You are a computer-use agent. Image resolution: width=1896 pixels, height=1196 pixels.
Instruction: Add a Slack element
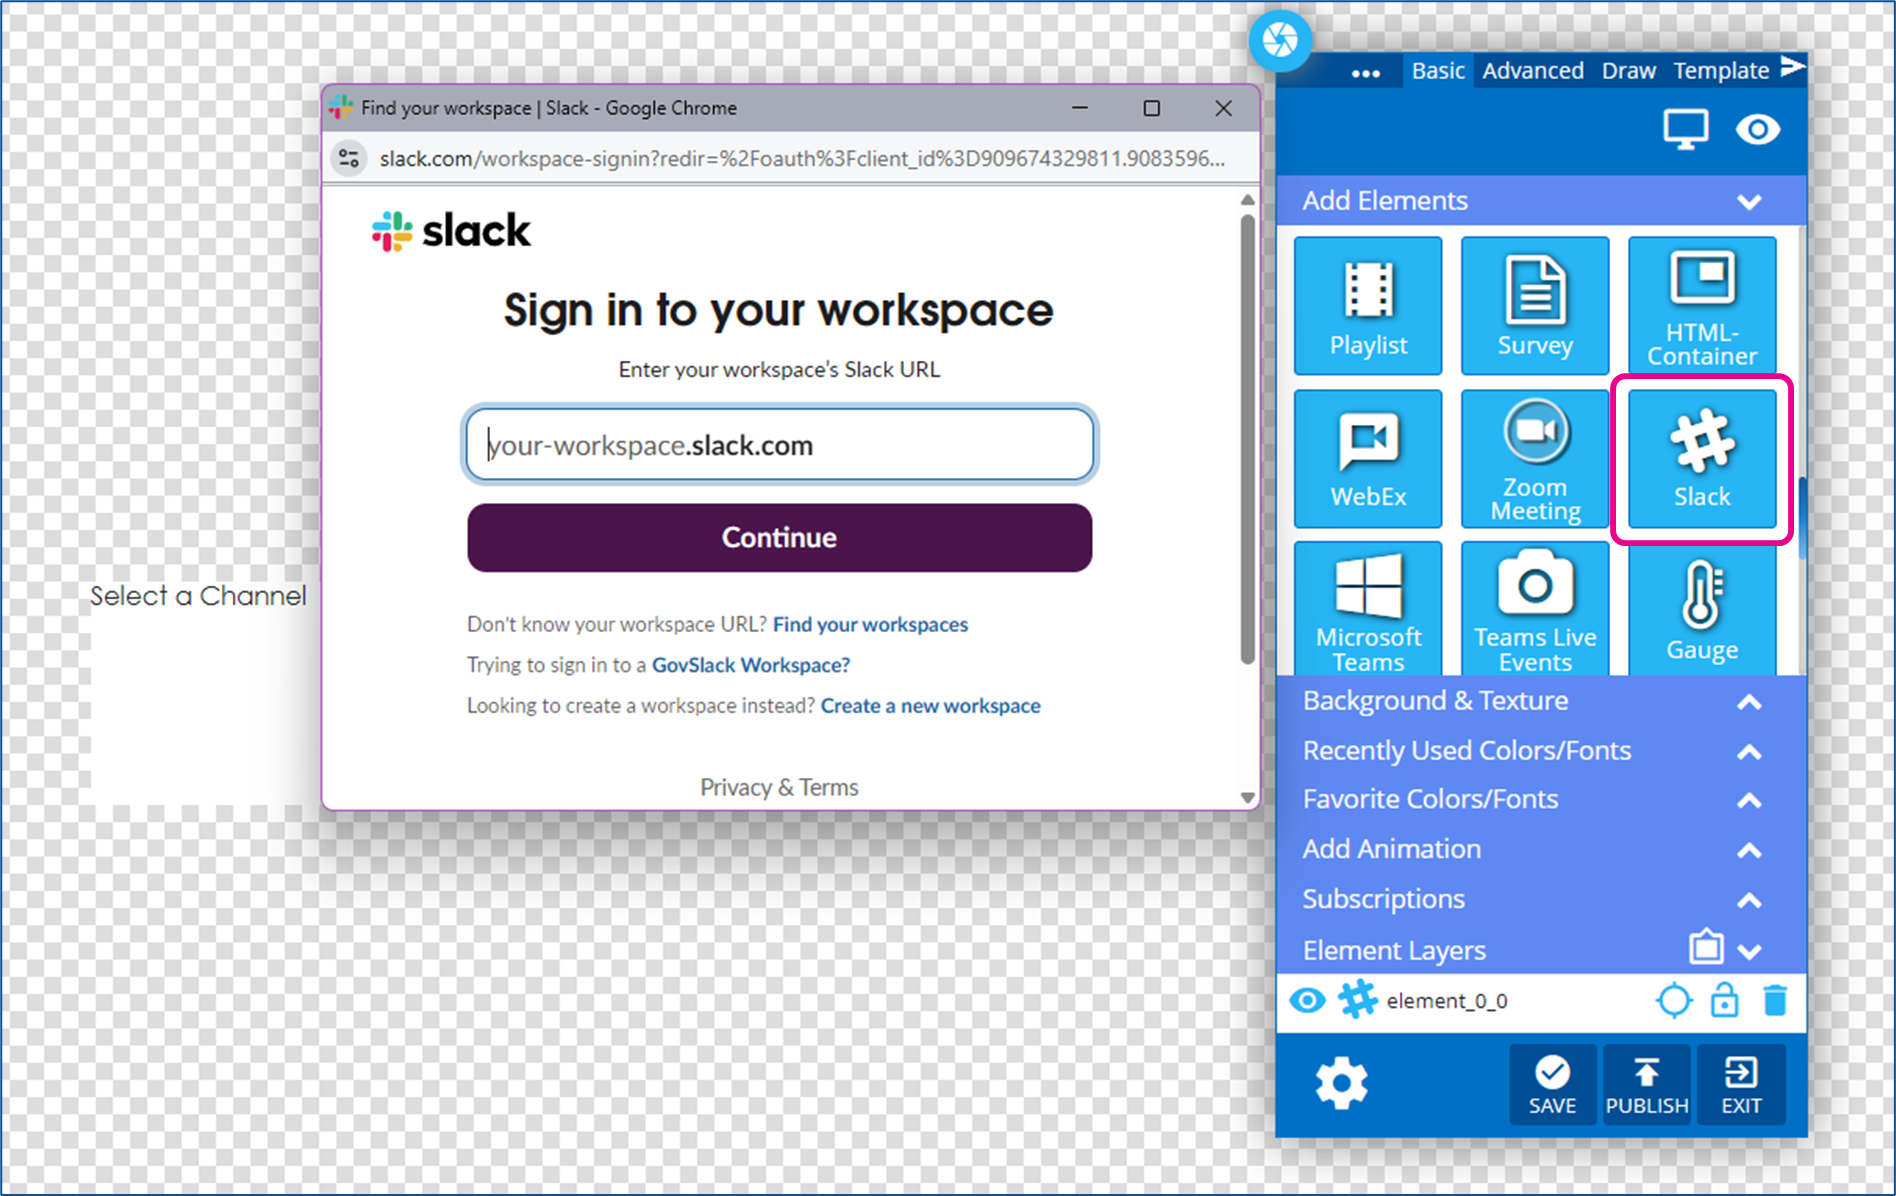pyautogui.click(x=1702, y=458)
